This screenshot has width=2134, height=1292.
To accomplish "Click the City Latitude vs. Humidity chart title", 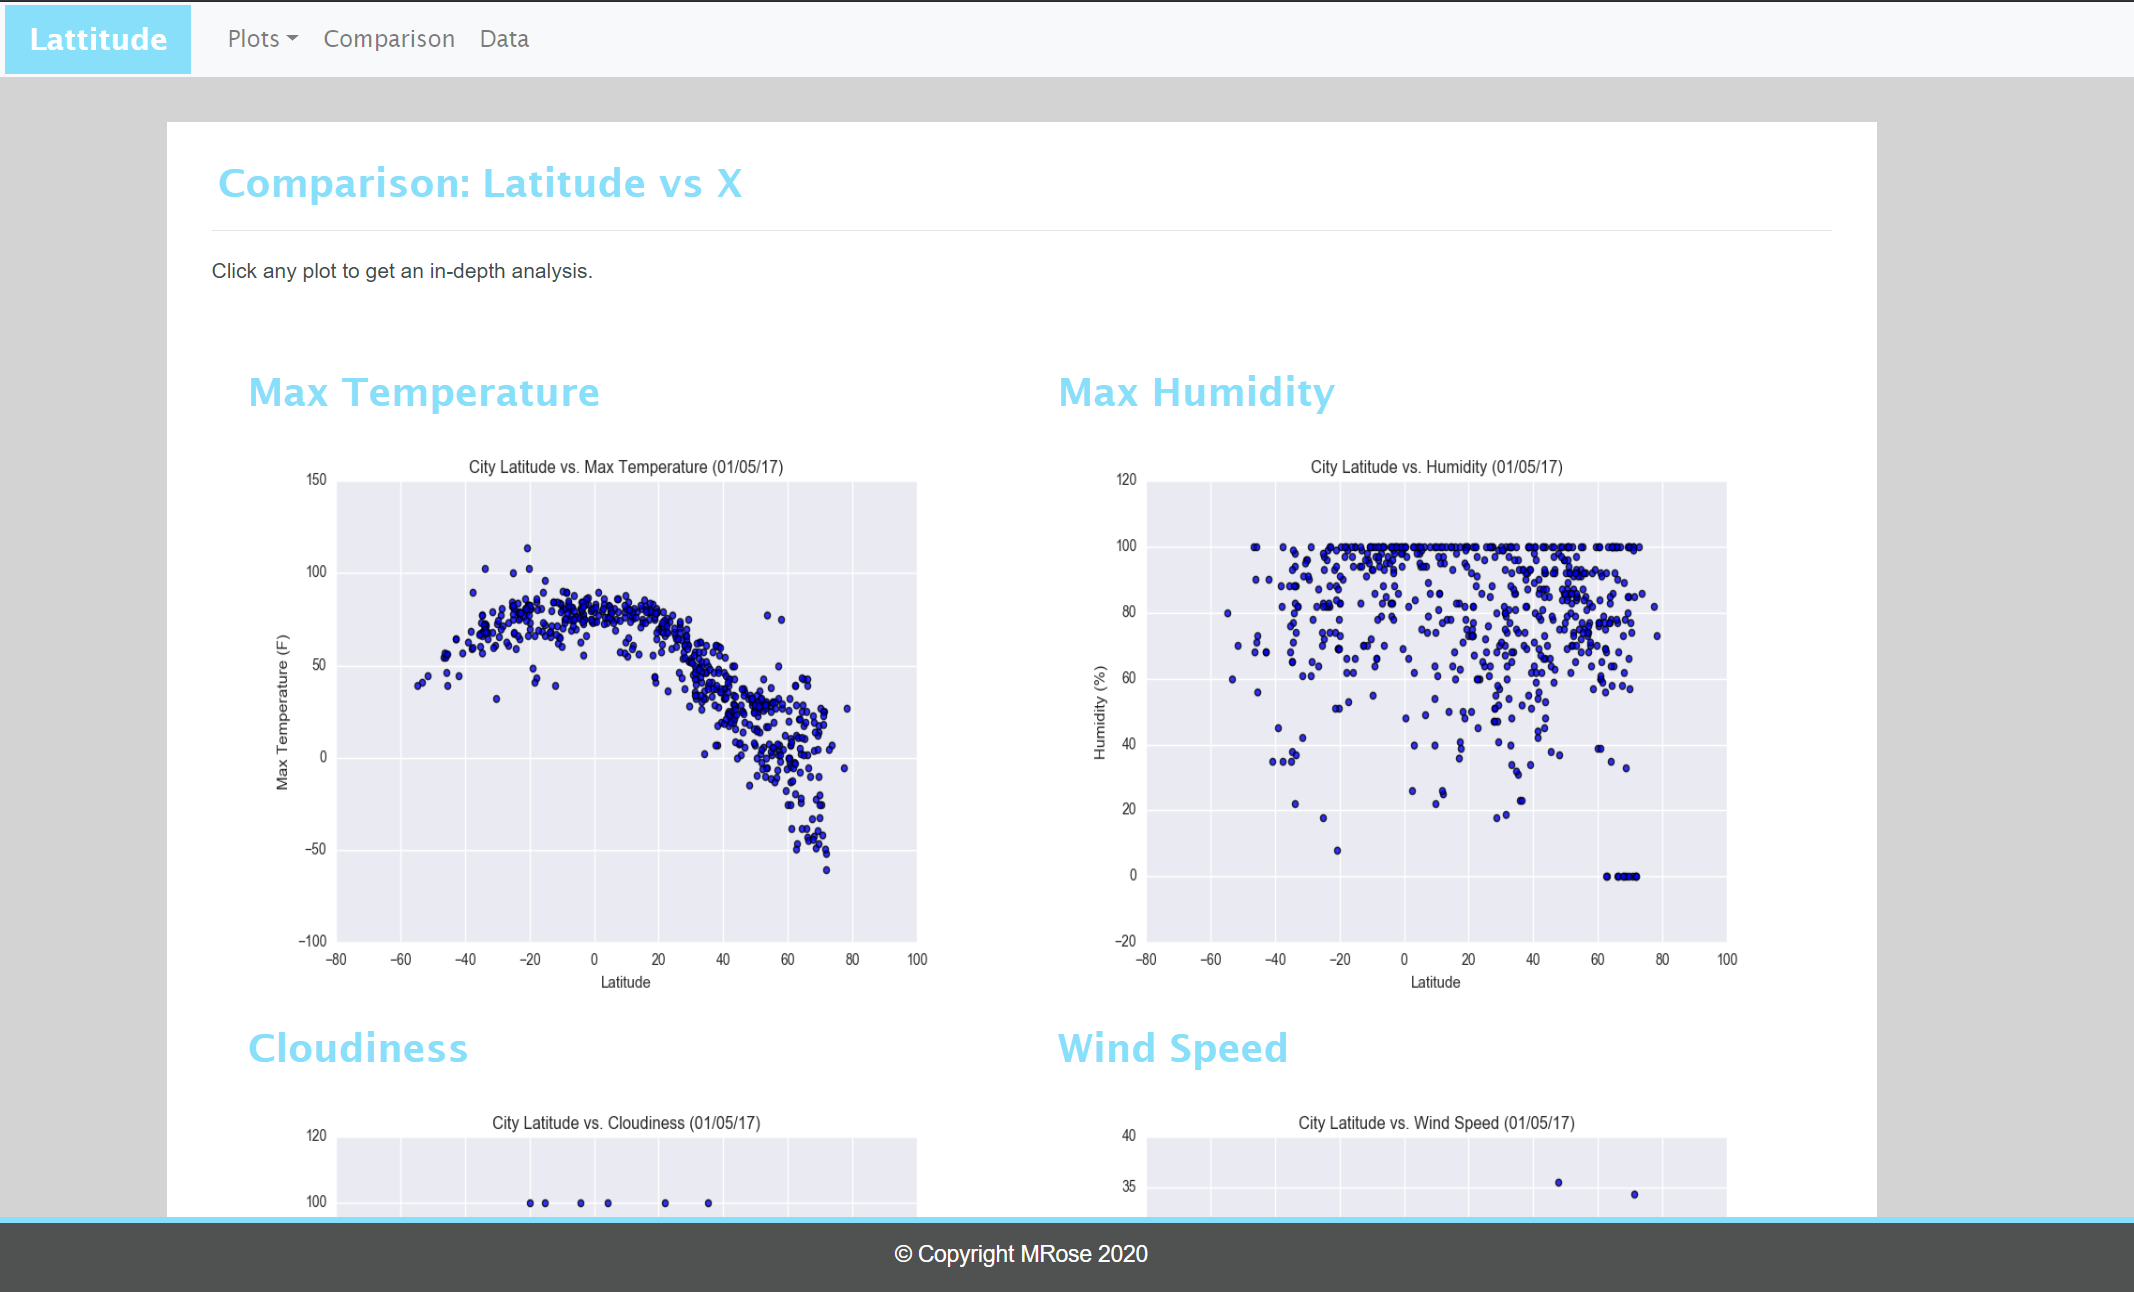I will point(1435,466).
